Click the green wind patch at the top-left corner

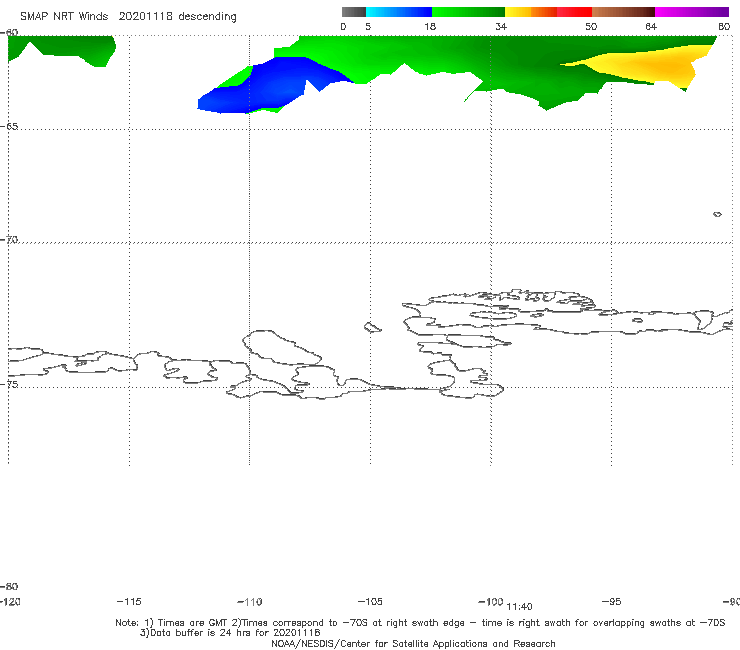click(61, 49)
